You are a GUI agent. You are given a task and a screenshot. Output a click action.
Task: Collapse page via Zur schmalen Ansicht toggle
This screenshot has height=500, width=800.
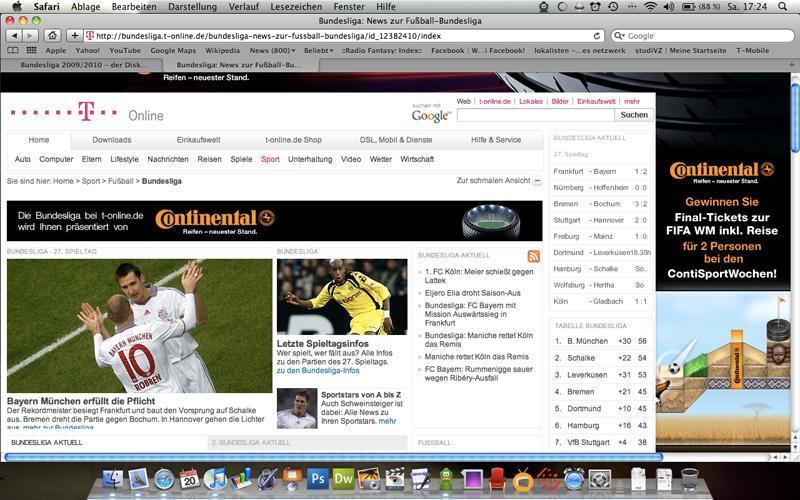537,181
